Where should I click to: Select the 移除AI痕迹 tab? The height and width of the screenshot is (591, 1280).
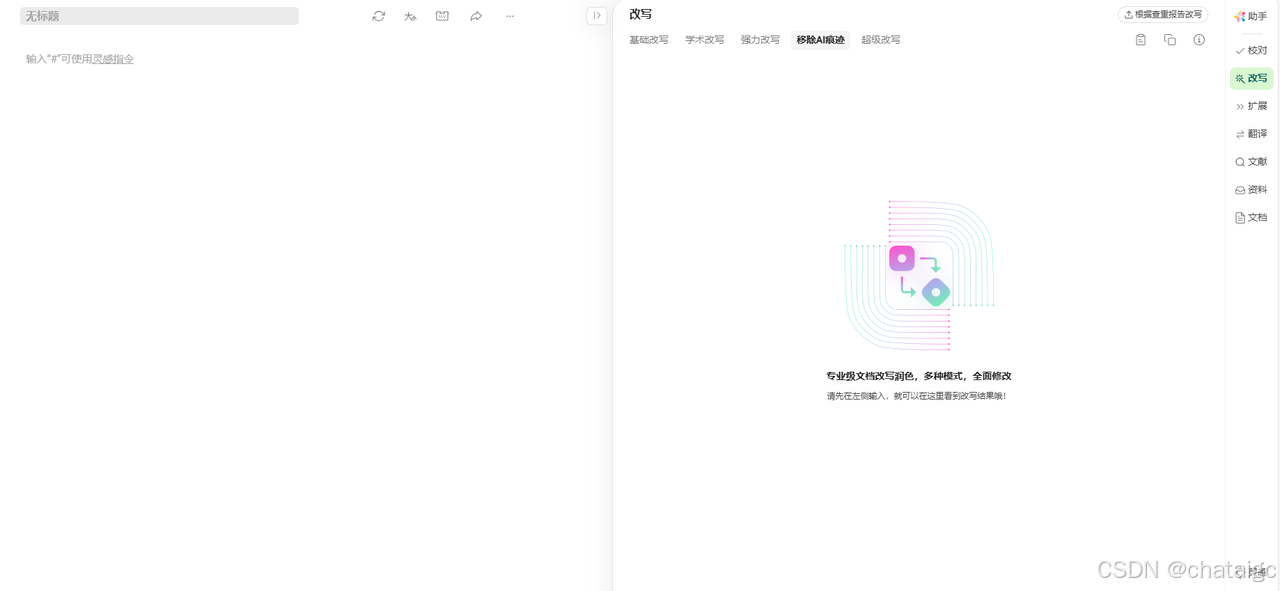tap(820, 40)
